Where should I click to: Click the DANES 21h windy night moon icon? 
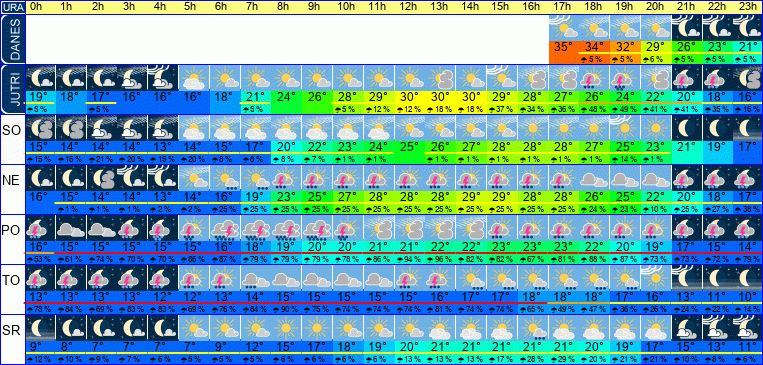coord(687,28)
